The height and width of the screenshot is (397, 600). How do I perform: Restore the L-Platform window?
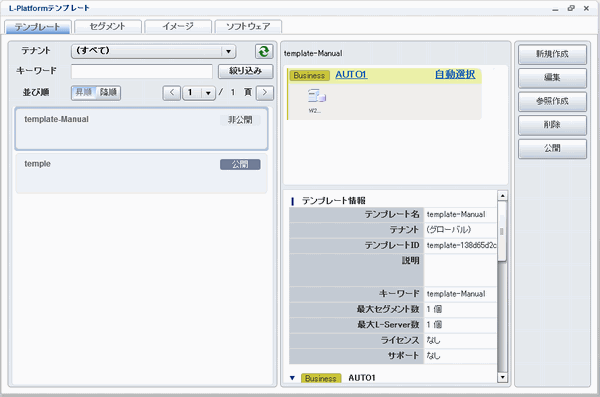pos(571,8)
